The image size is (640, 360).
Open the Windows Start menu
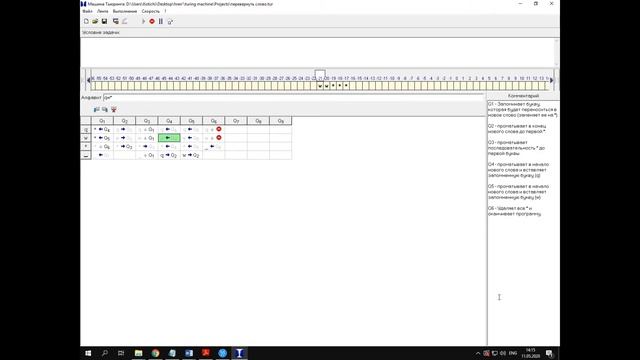pyautogui.click(x=88, y=353)
